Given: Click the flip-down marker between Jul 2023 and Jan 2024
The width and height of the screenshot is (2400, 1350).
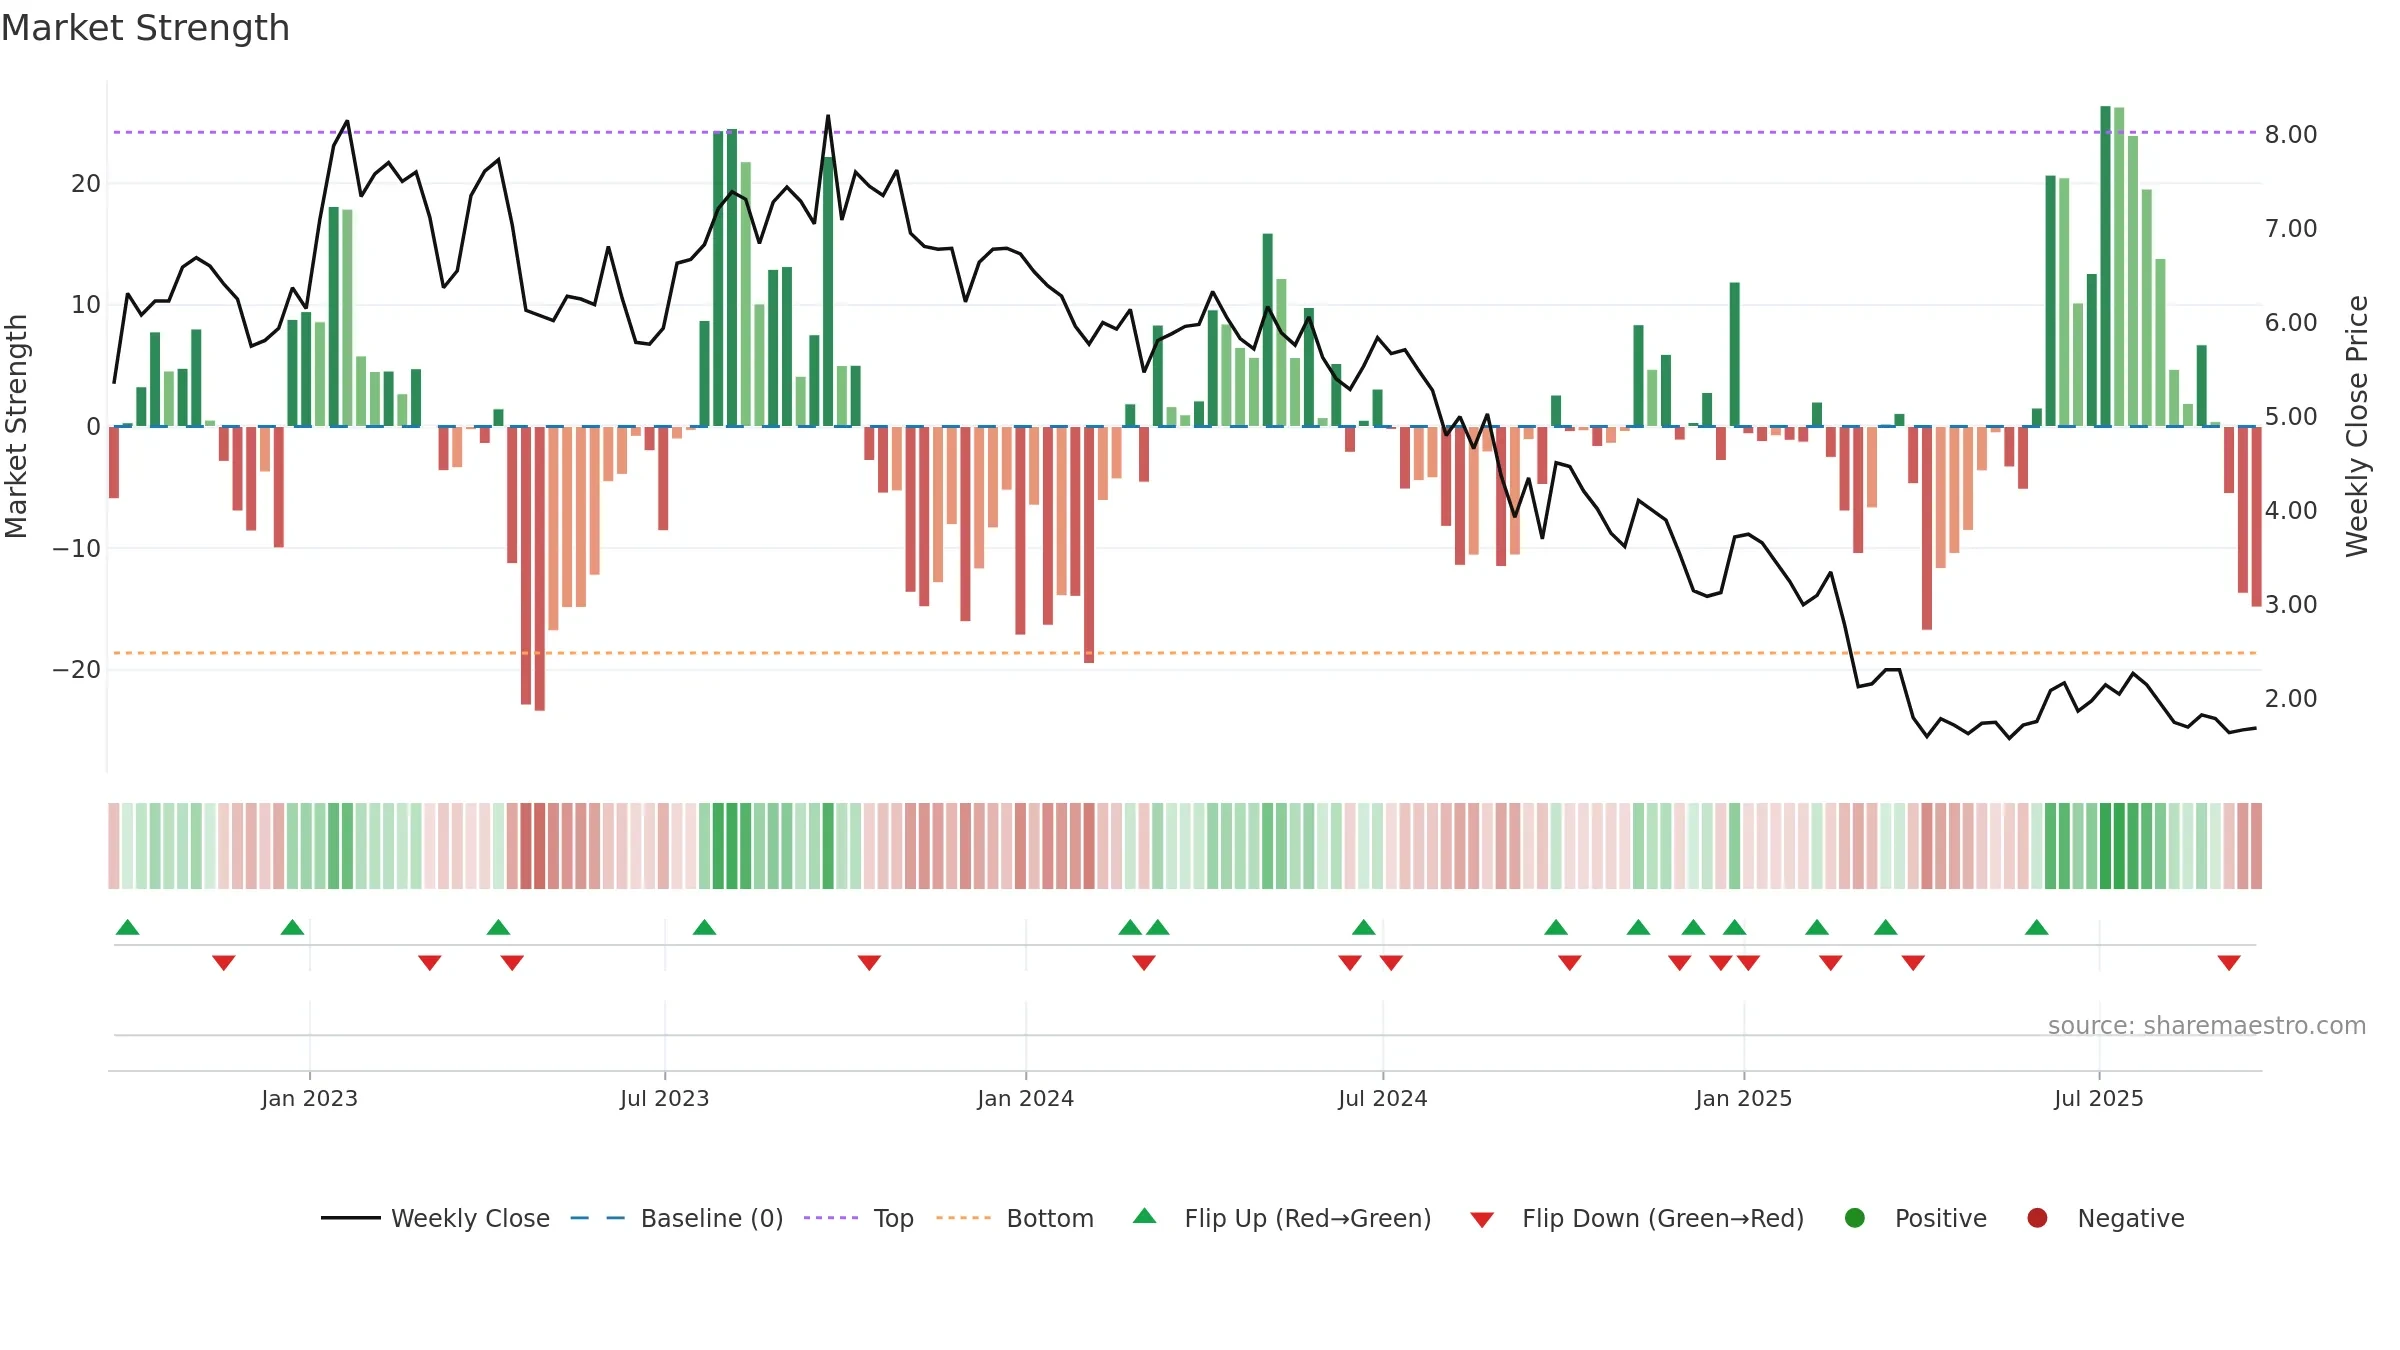Looking at the screenshot, I should 869,963.
